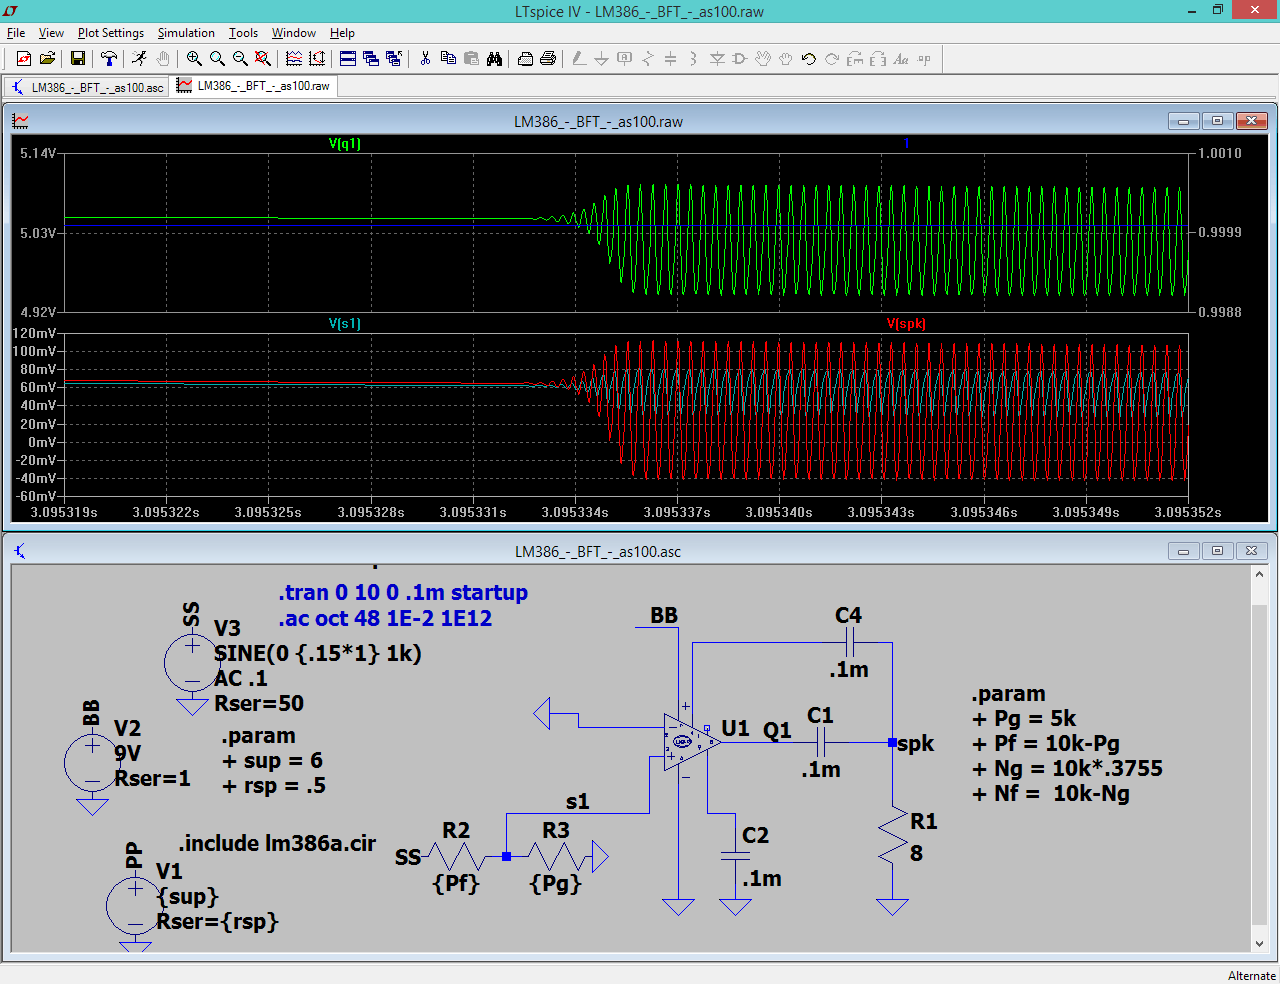Click the R1 resistor value 8

[916, 854]
